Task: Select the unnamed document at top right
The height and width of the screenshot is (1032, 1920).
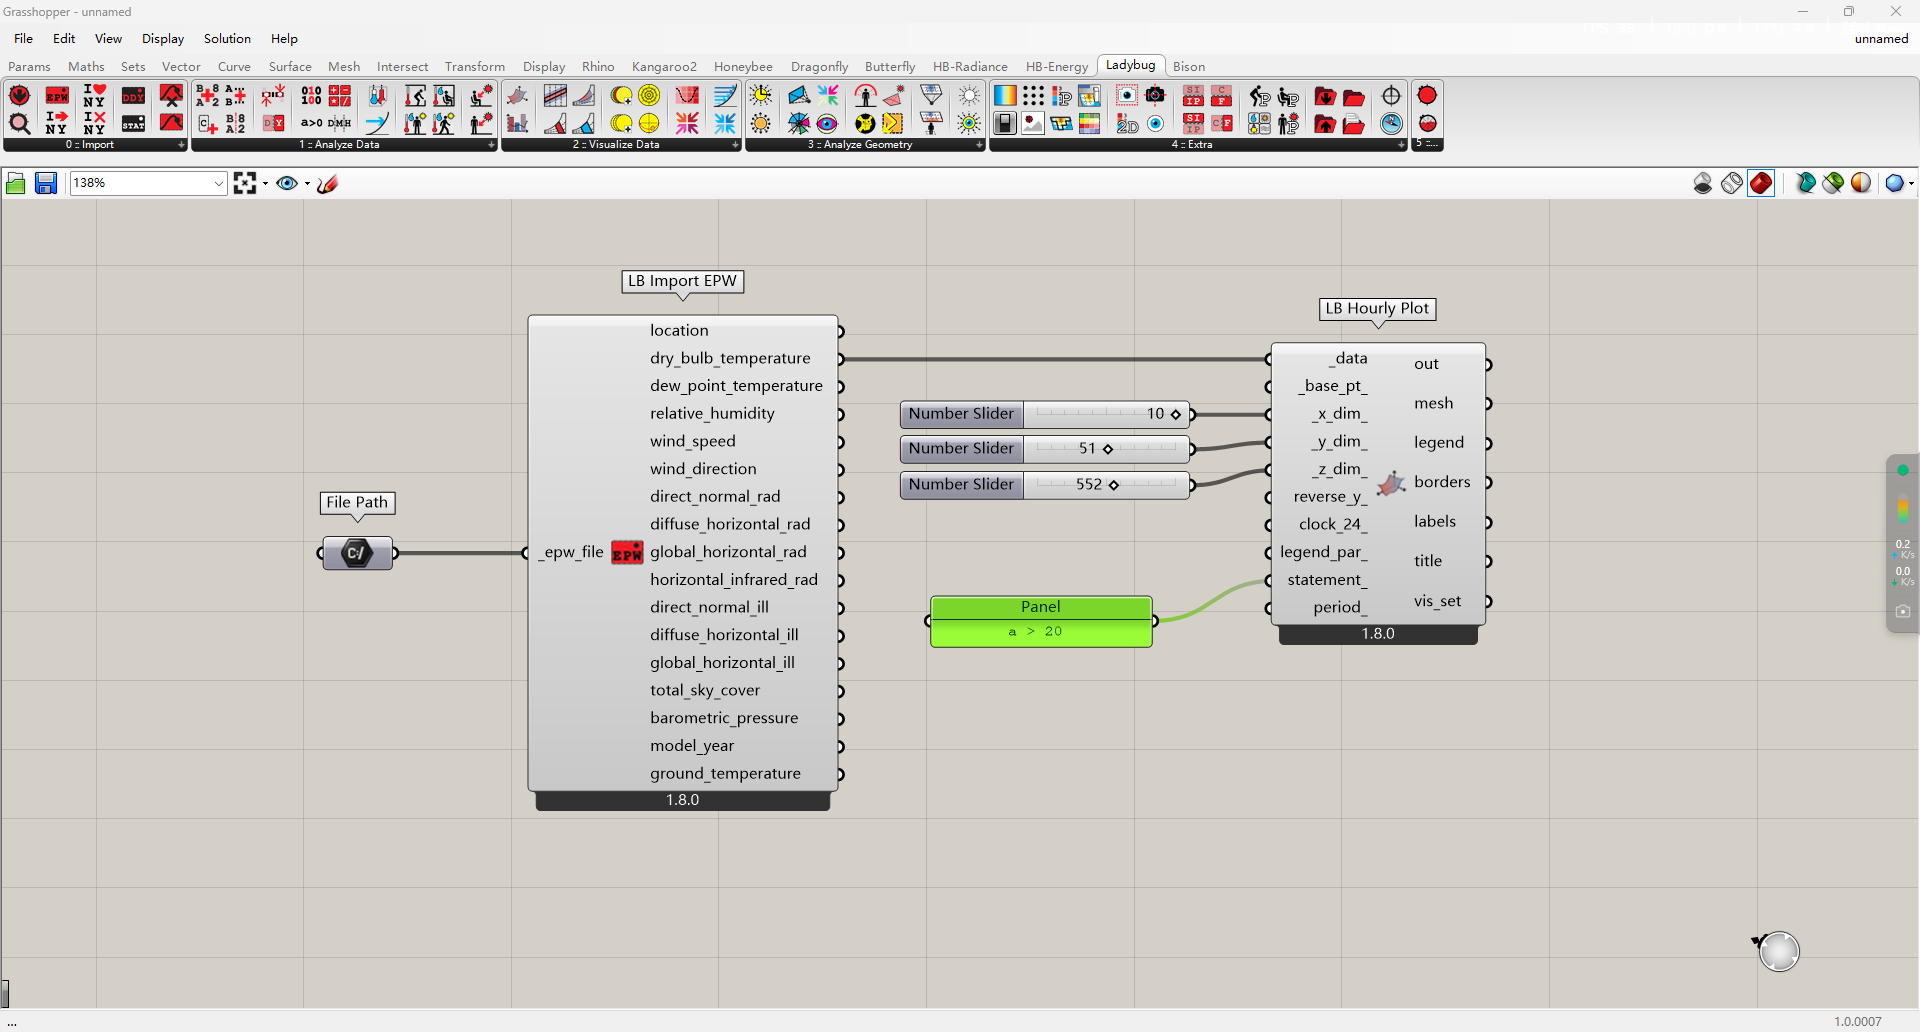Action: coord(1881,39)
